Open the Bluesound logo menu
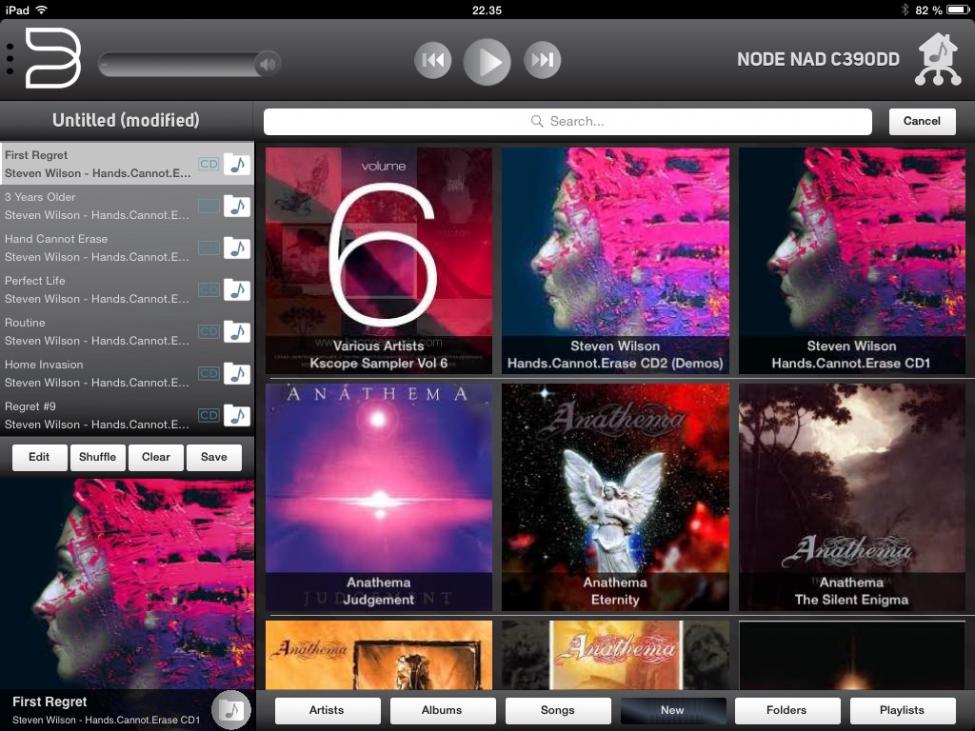Viewport: 975px width, 731px height. pyautogui.click(x=53, y=58)
